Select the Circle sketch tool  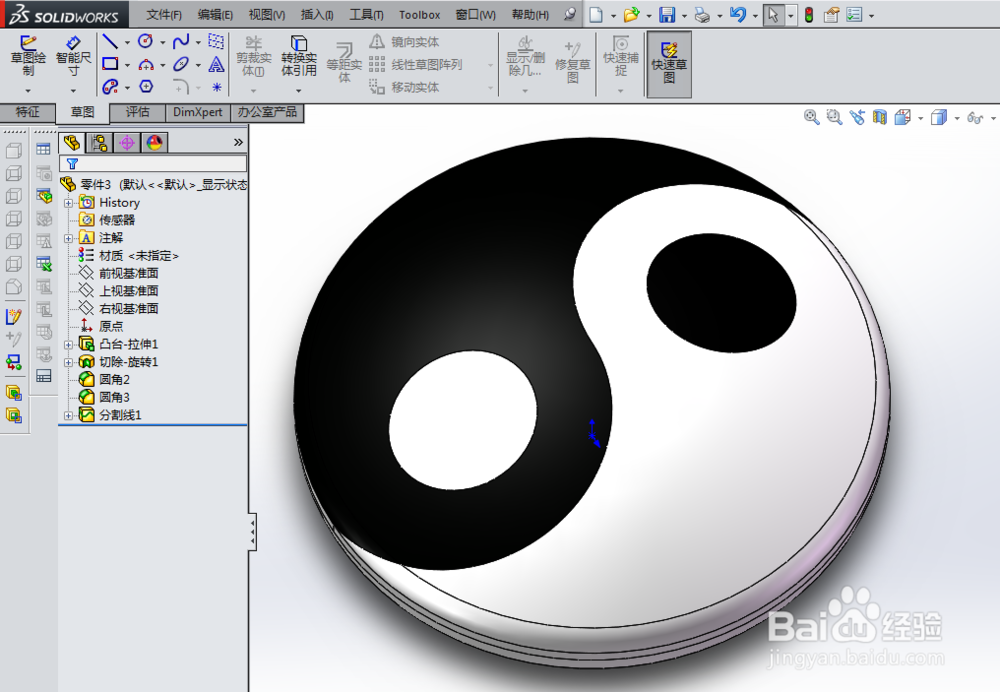click(x=145, y=41)
